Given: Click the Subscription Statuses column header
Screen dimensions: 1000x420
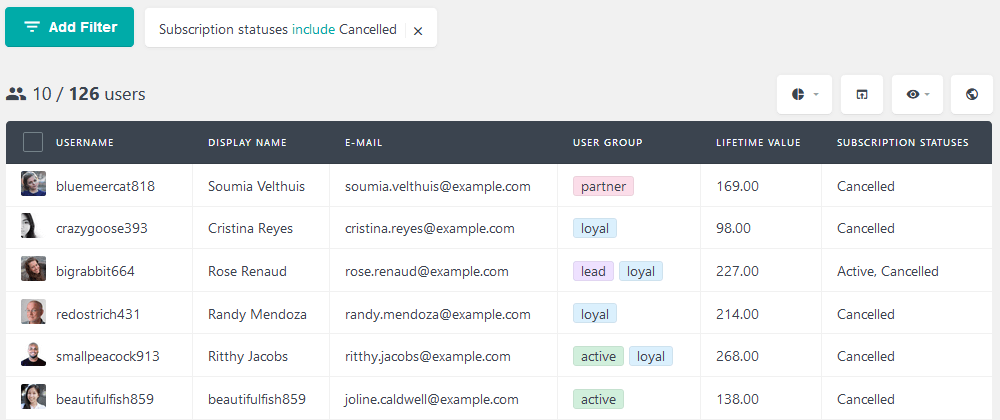Looking at the screenshot, I should (x=902, y=143).
